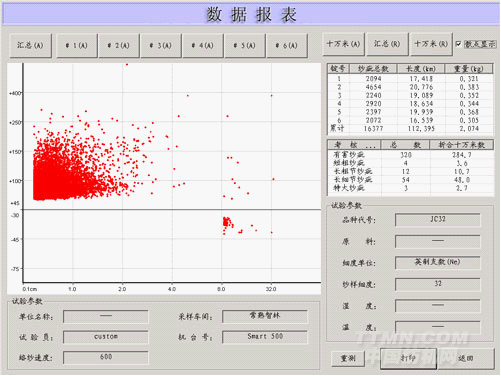Viewport: 501px width, 376px height.
Task: View spindle #5(A) results
Action: (245, 45)
